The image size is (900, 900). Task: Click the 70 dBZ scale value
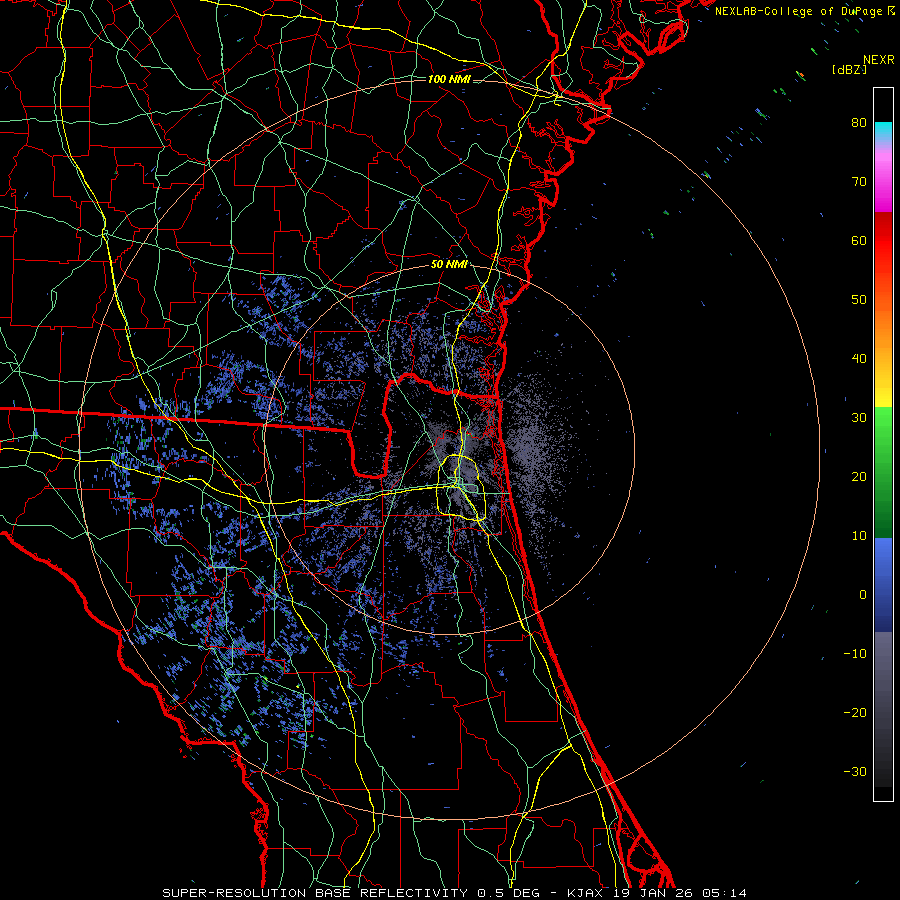[859, 181]
